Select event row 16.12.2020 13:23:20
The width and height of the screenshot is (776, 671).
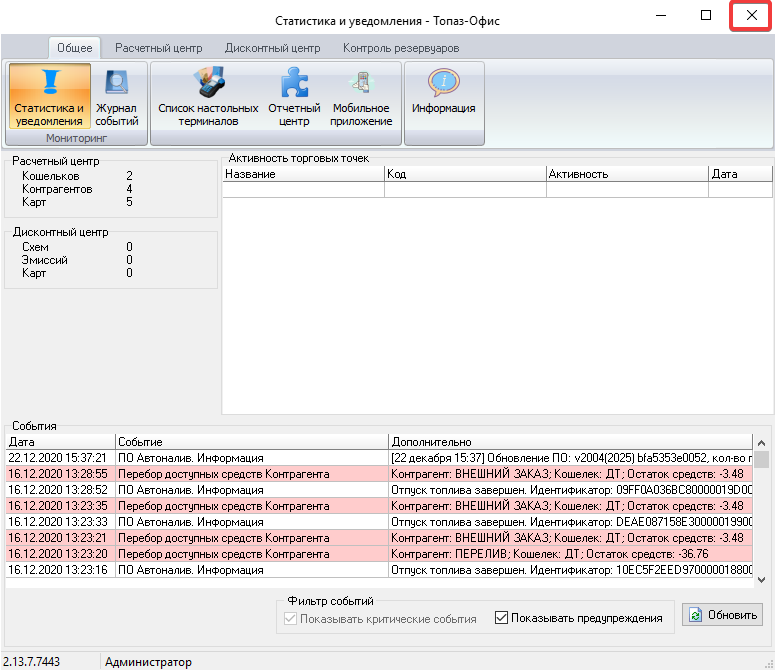(380, 554)
